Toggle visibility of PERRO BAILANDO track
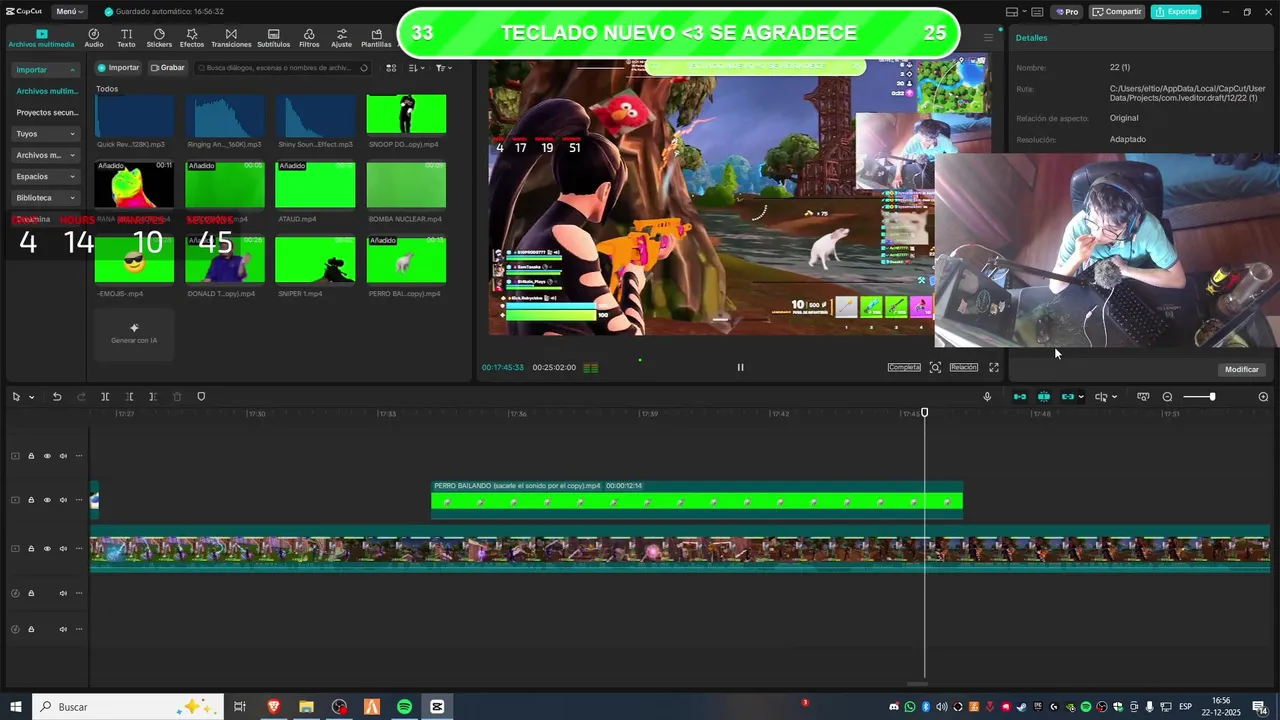 [47, 500]
